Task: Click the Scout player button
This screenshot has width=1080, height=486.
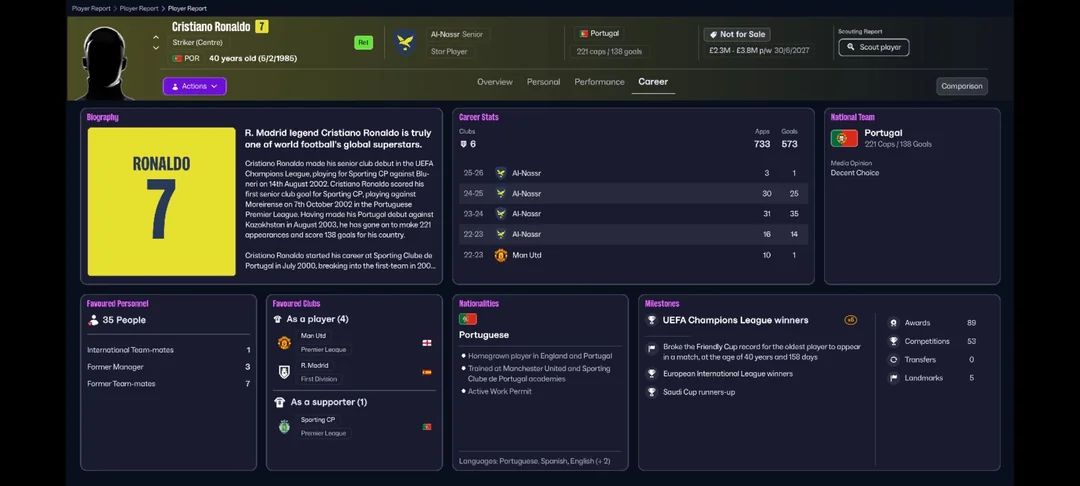Action: tap(873, 47)
